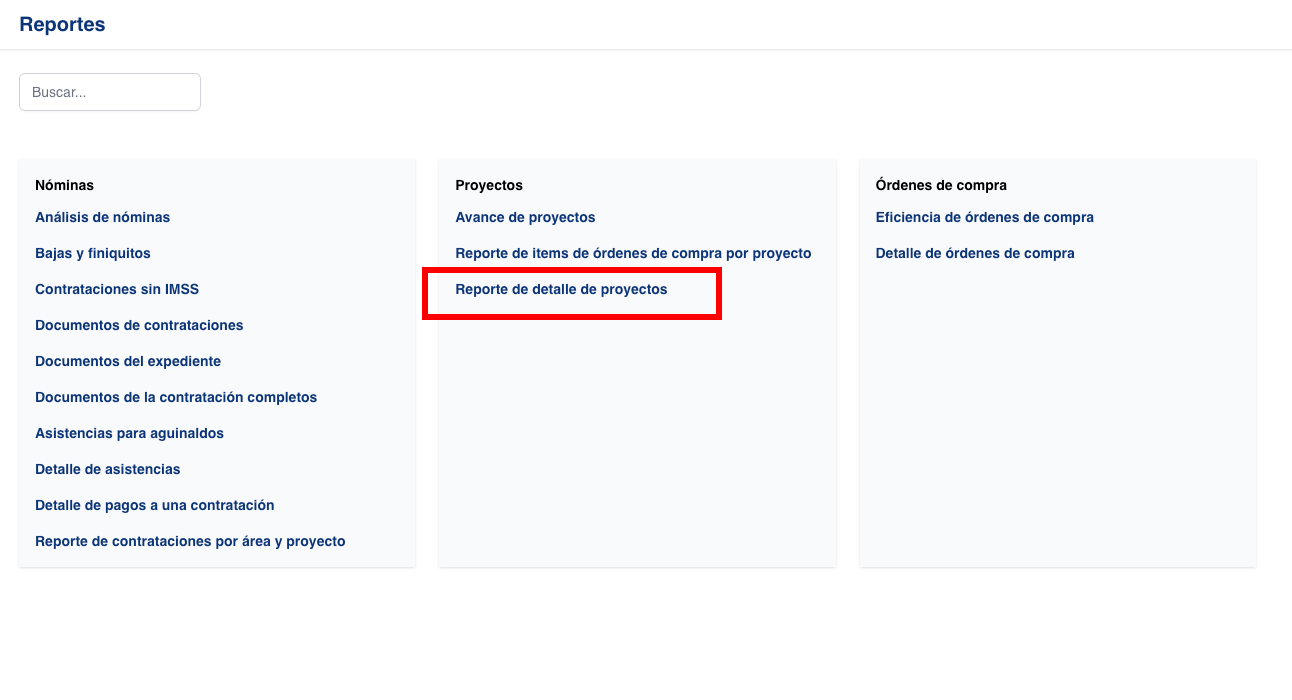The height and width of the screenshot is (700, 1292).
Task: Click the Nóminas section header
Action: (x=63, y=185)
